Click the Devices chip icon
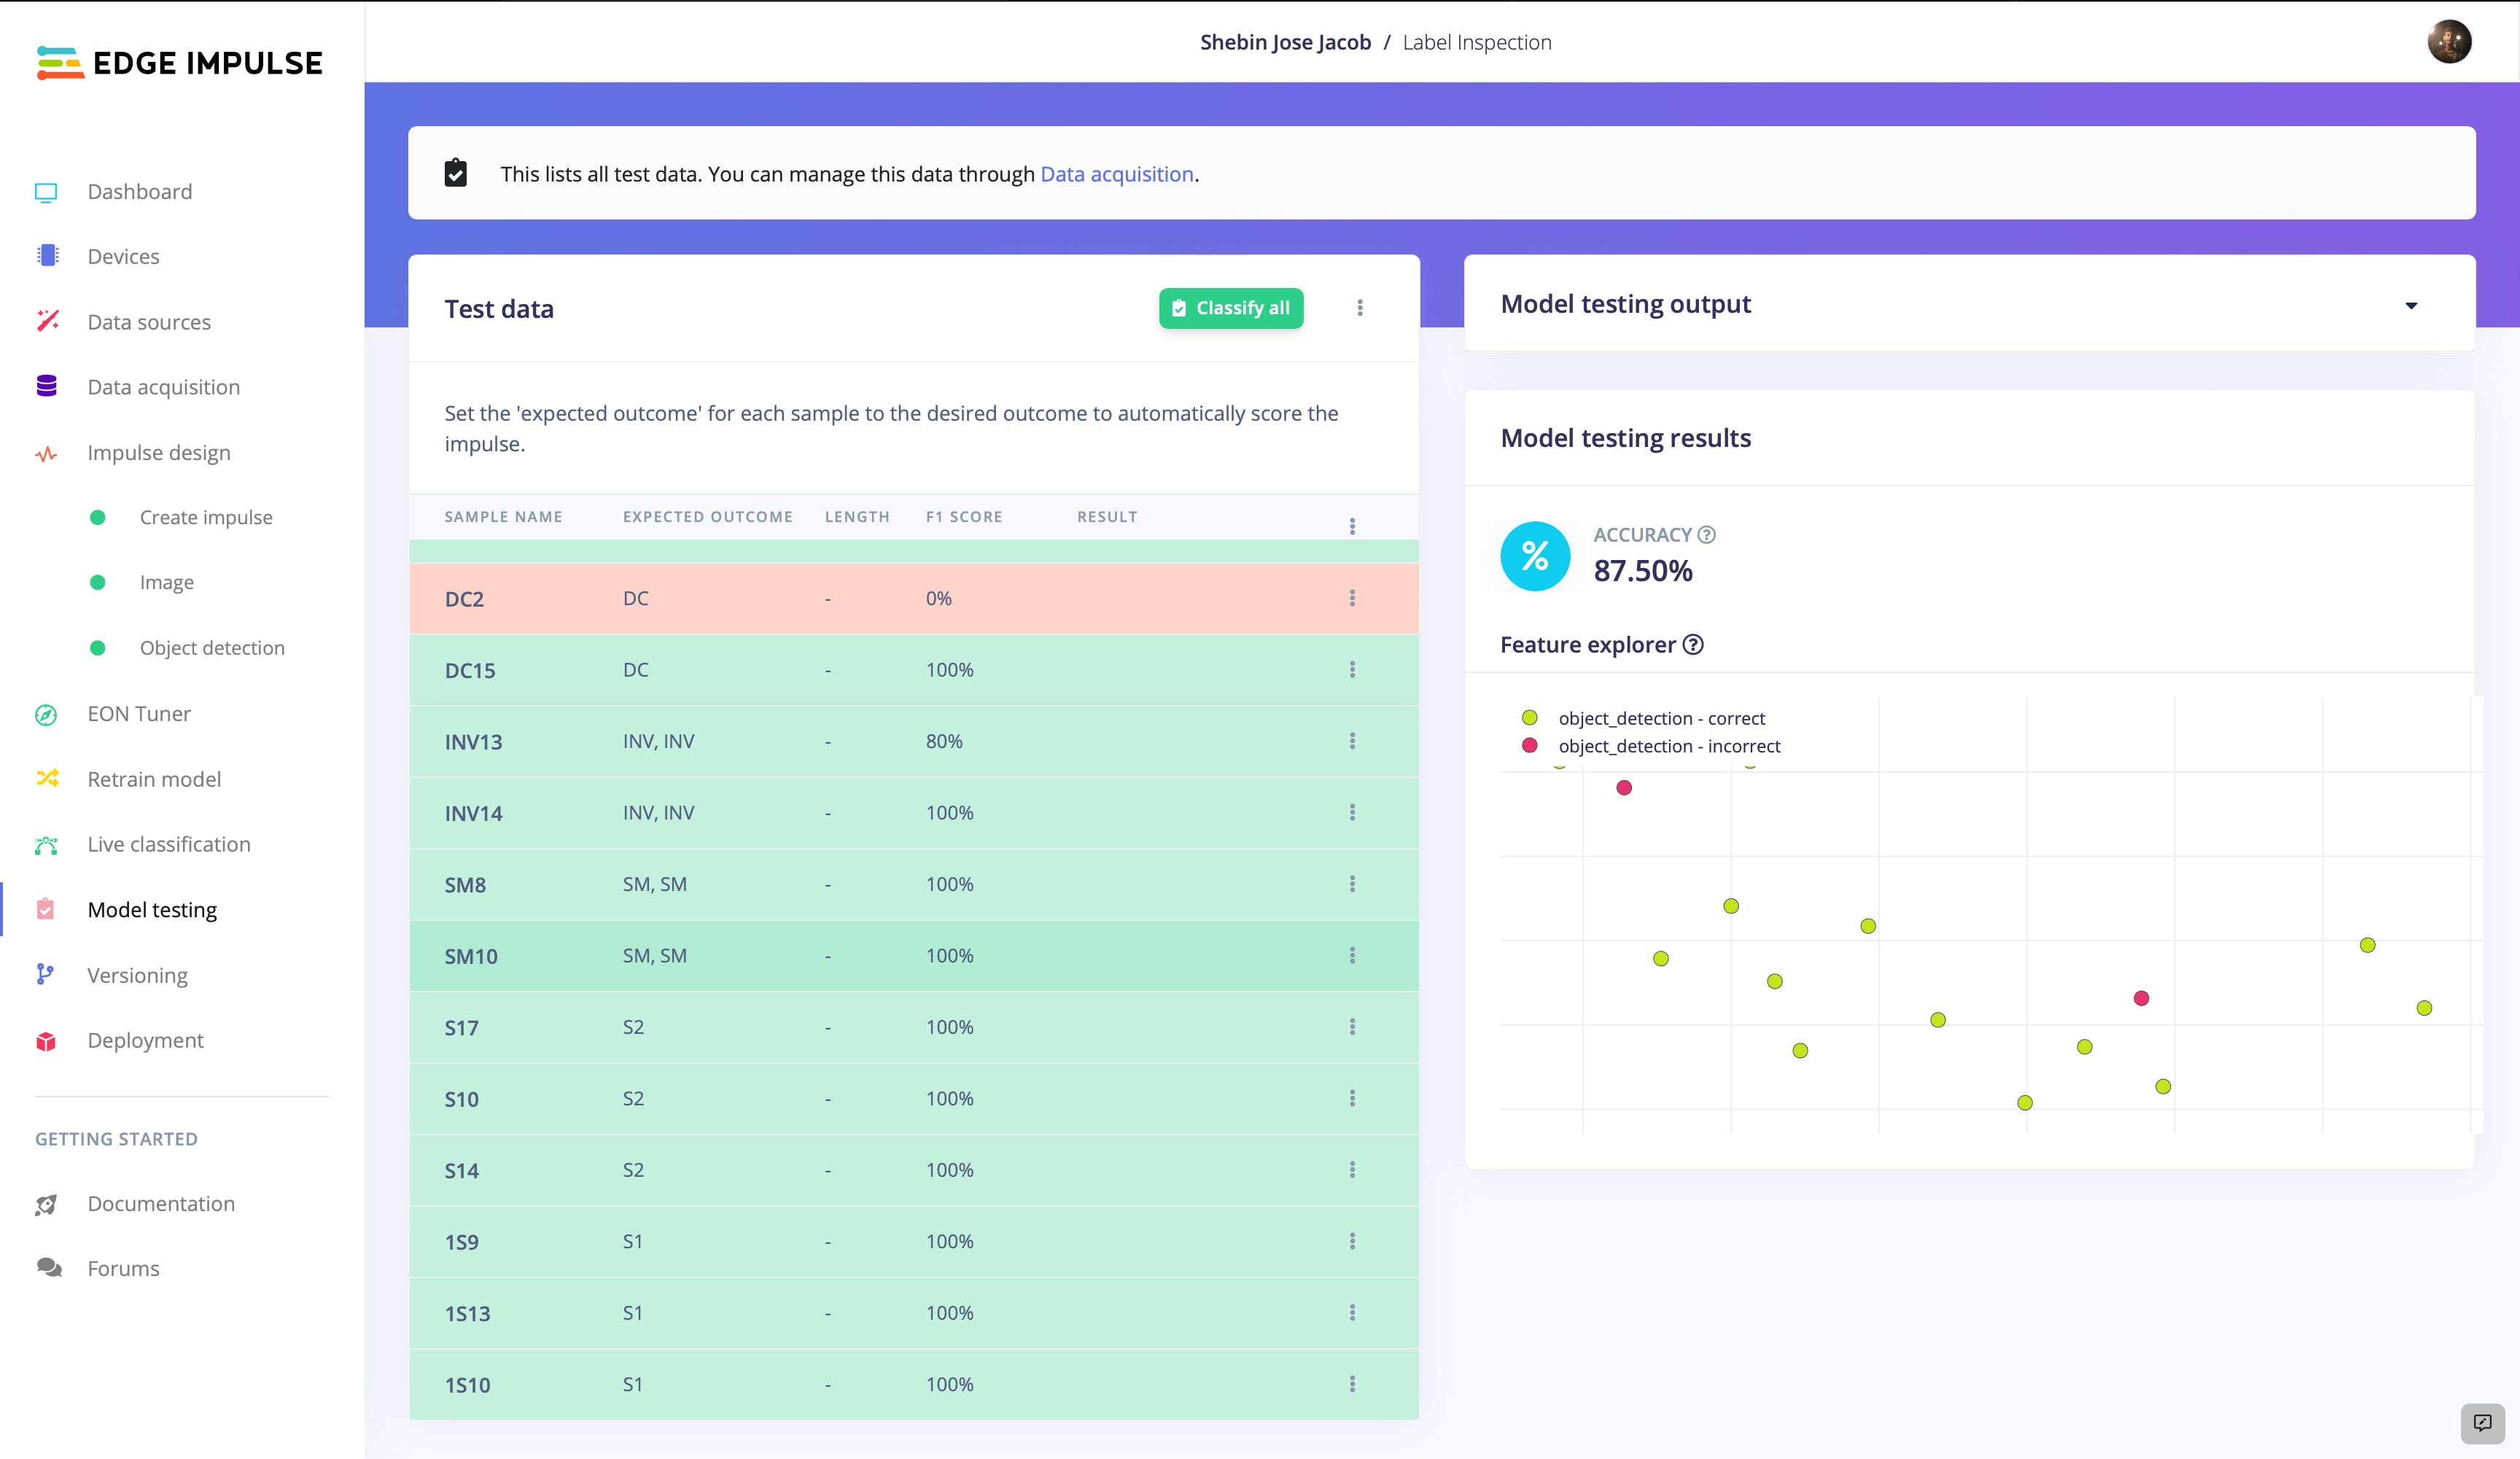Viewport: 2520px width, 1459px height. click(47, 256)
